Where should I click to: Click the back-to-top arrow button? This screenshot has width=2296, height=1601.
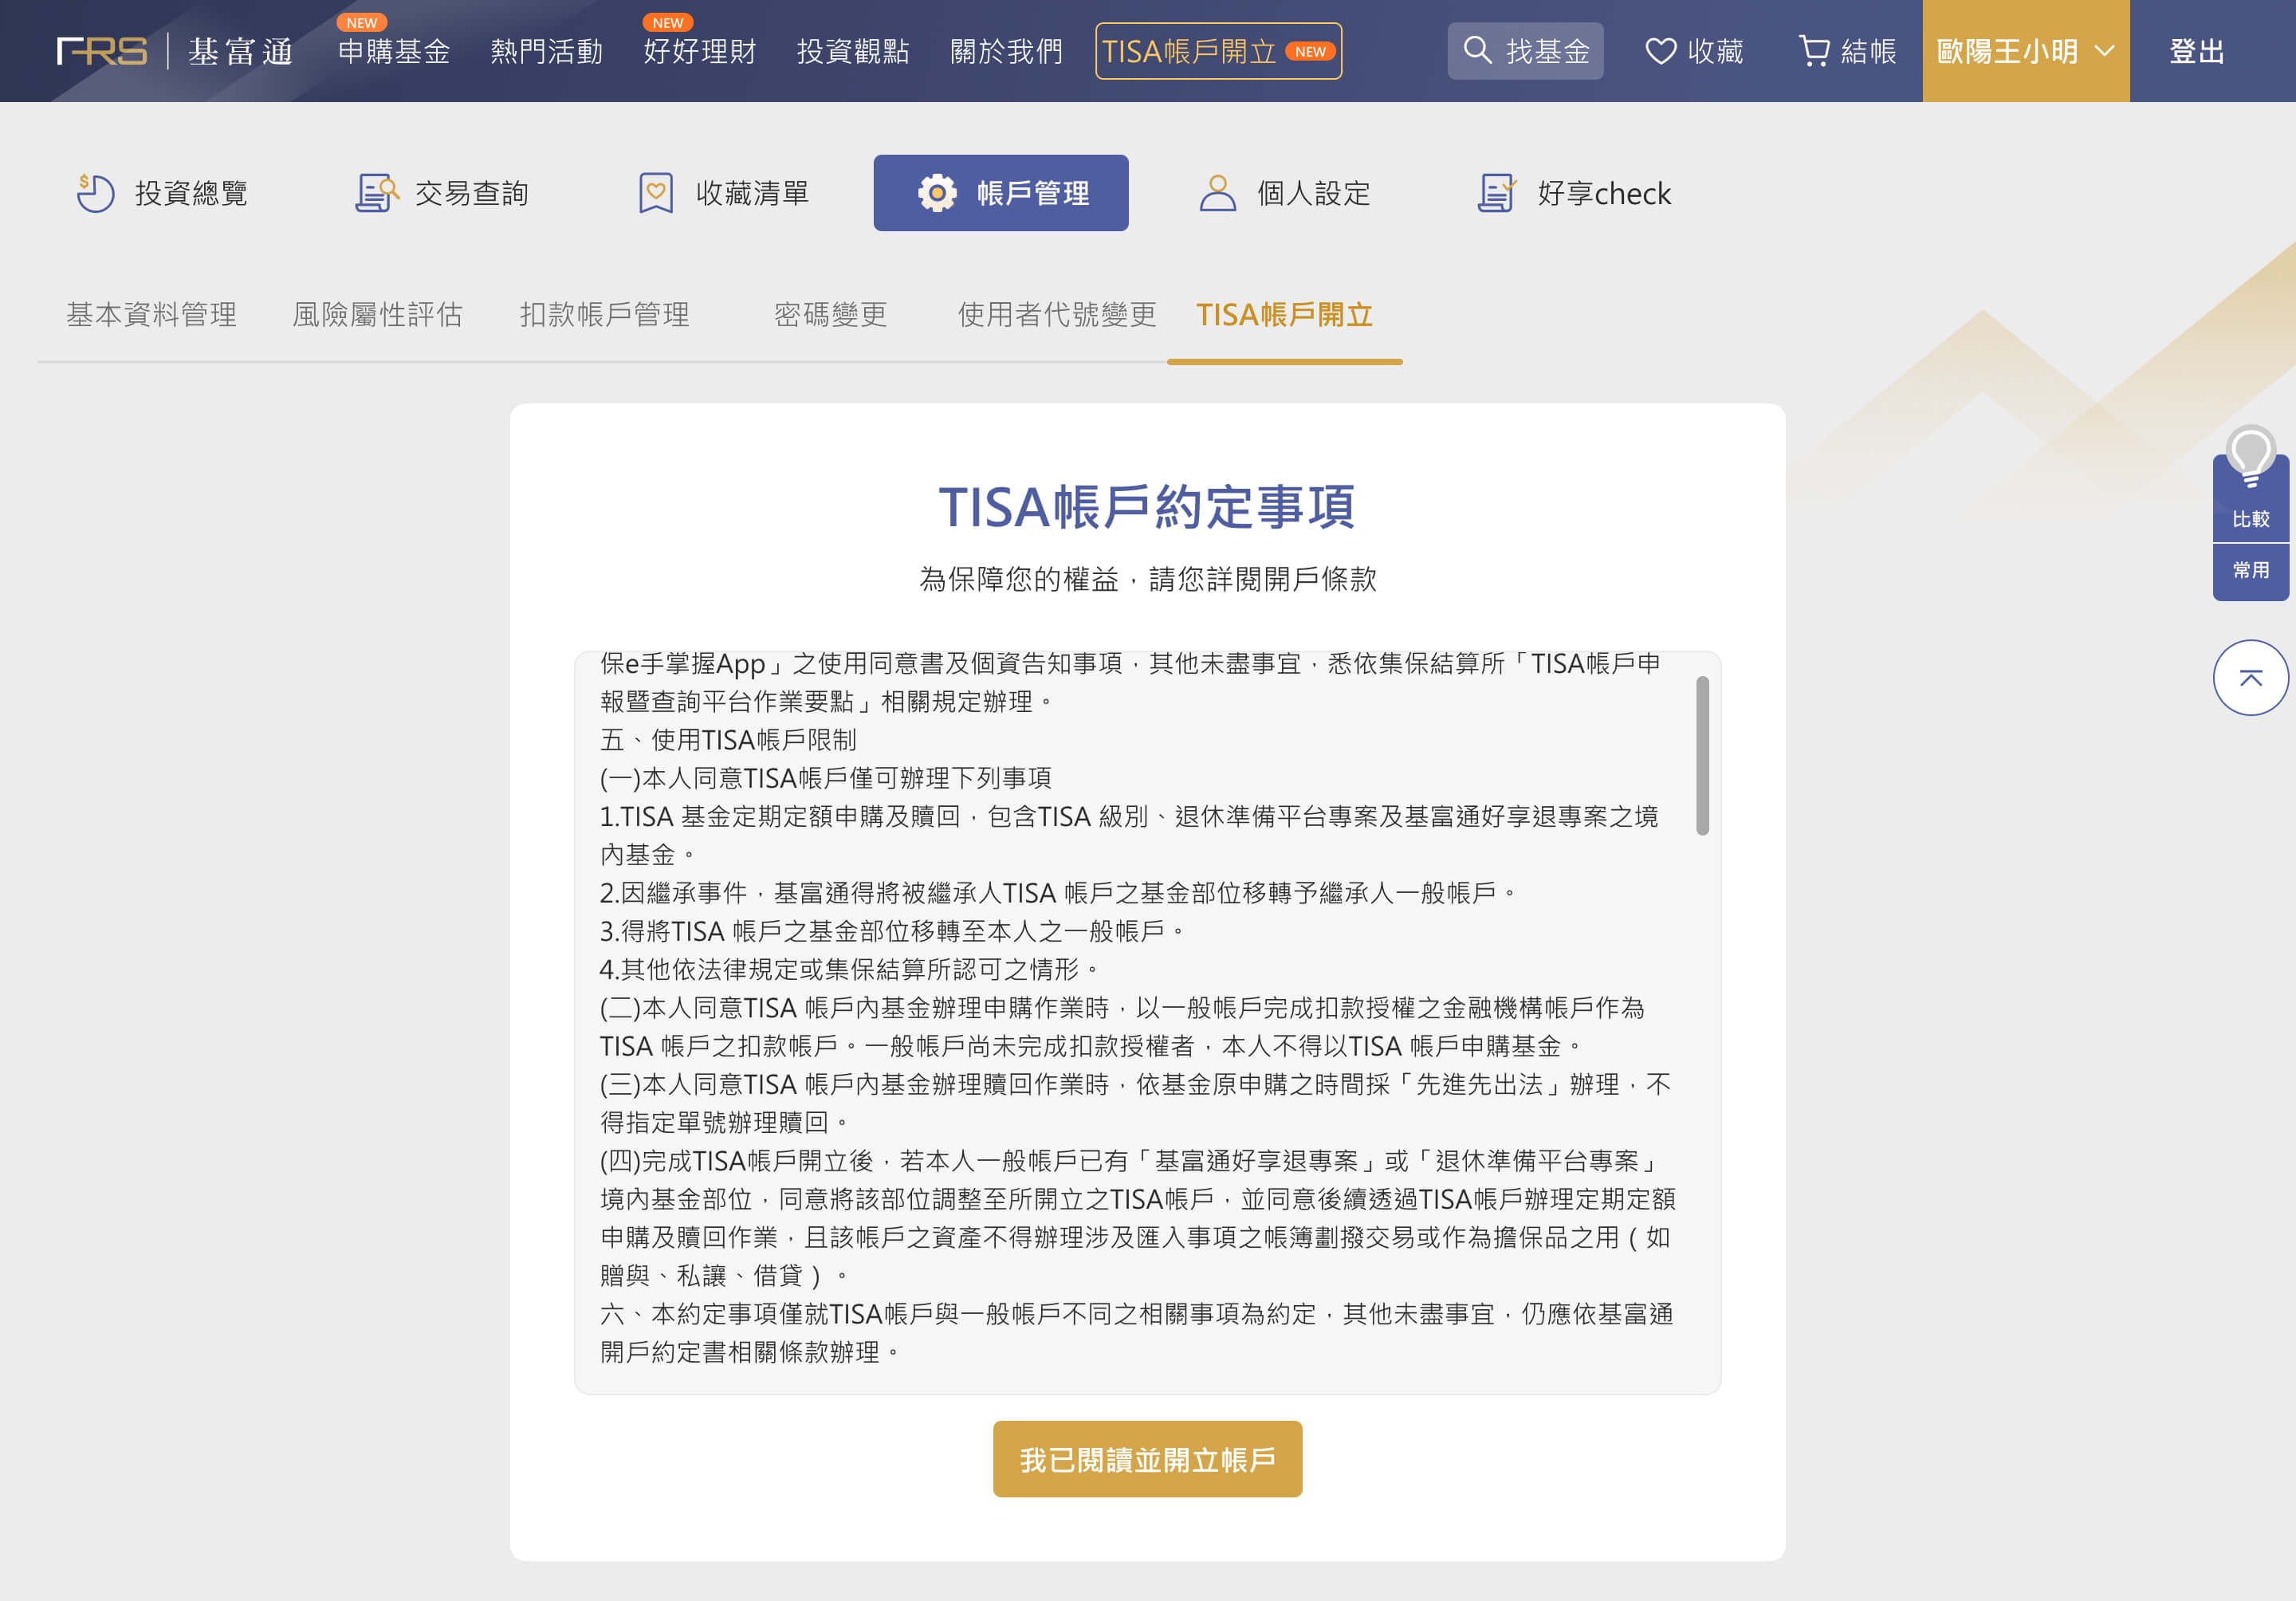pyautogui.click(x=2250, y=678)
